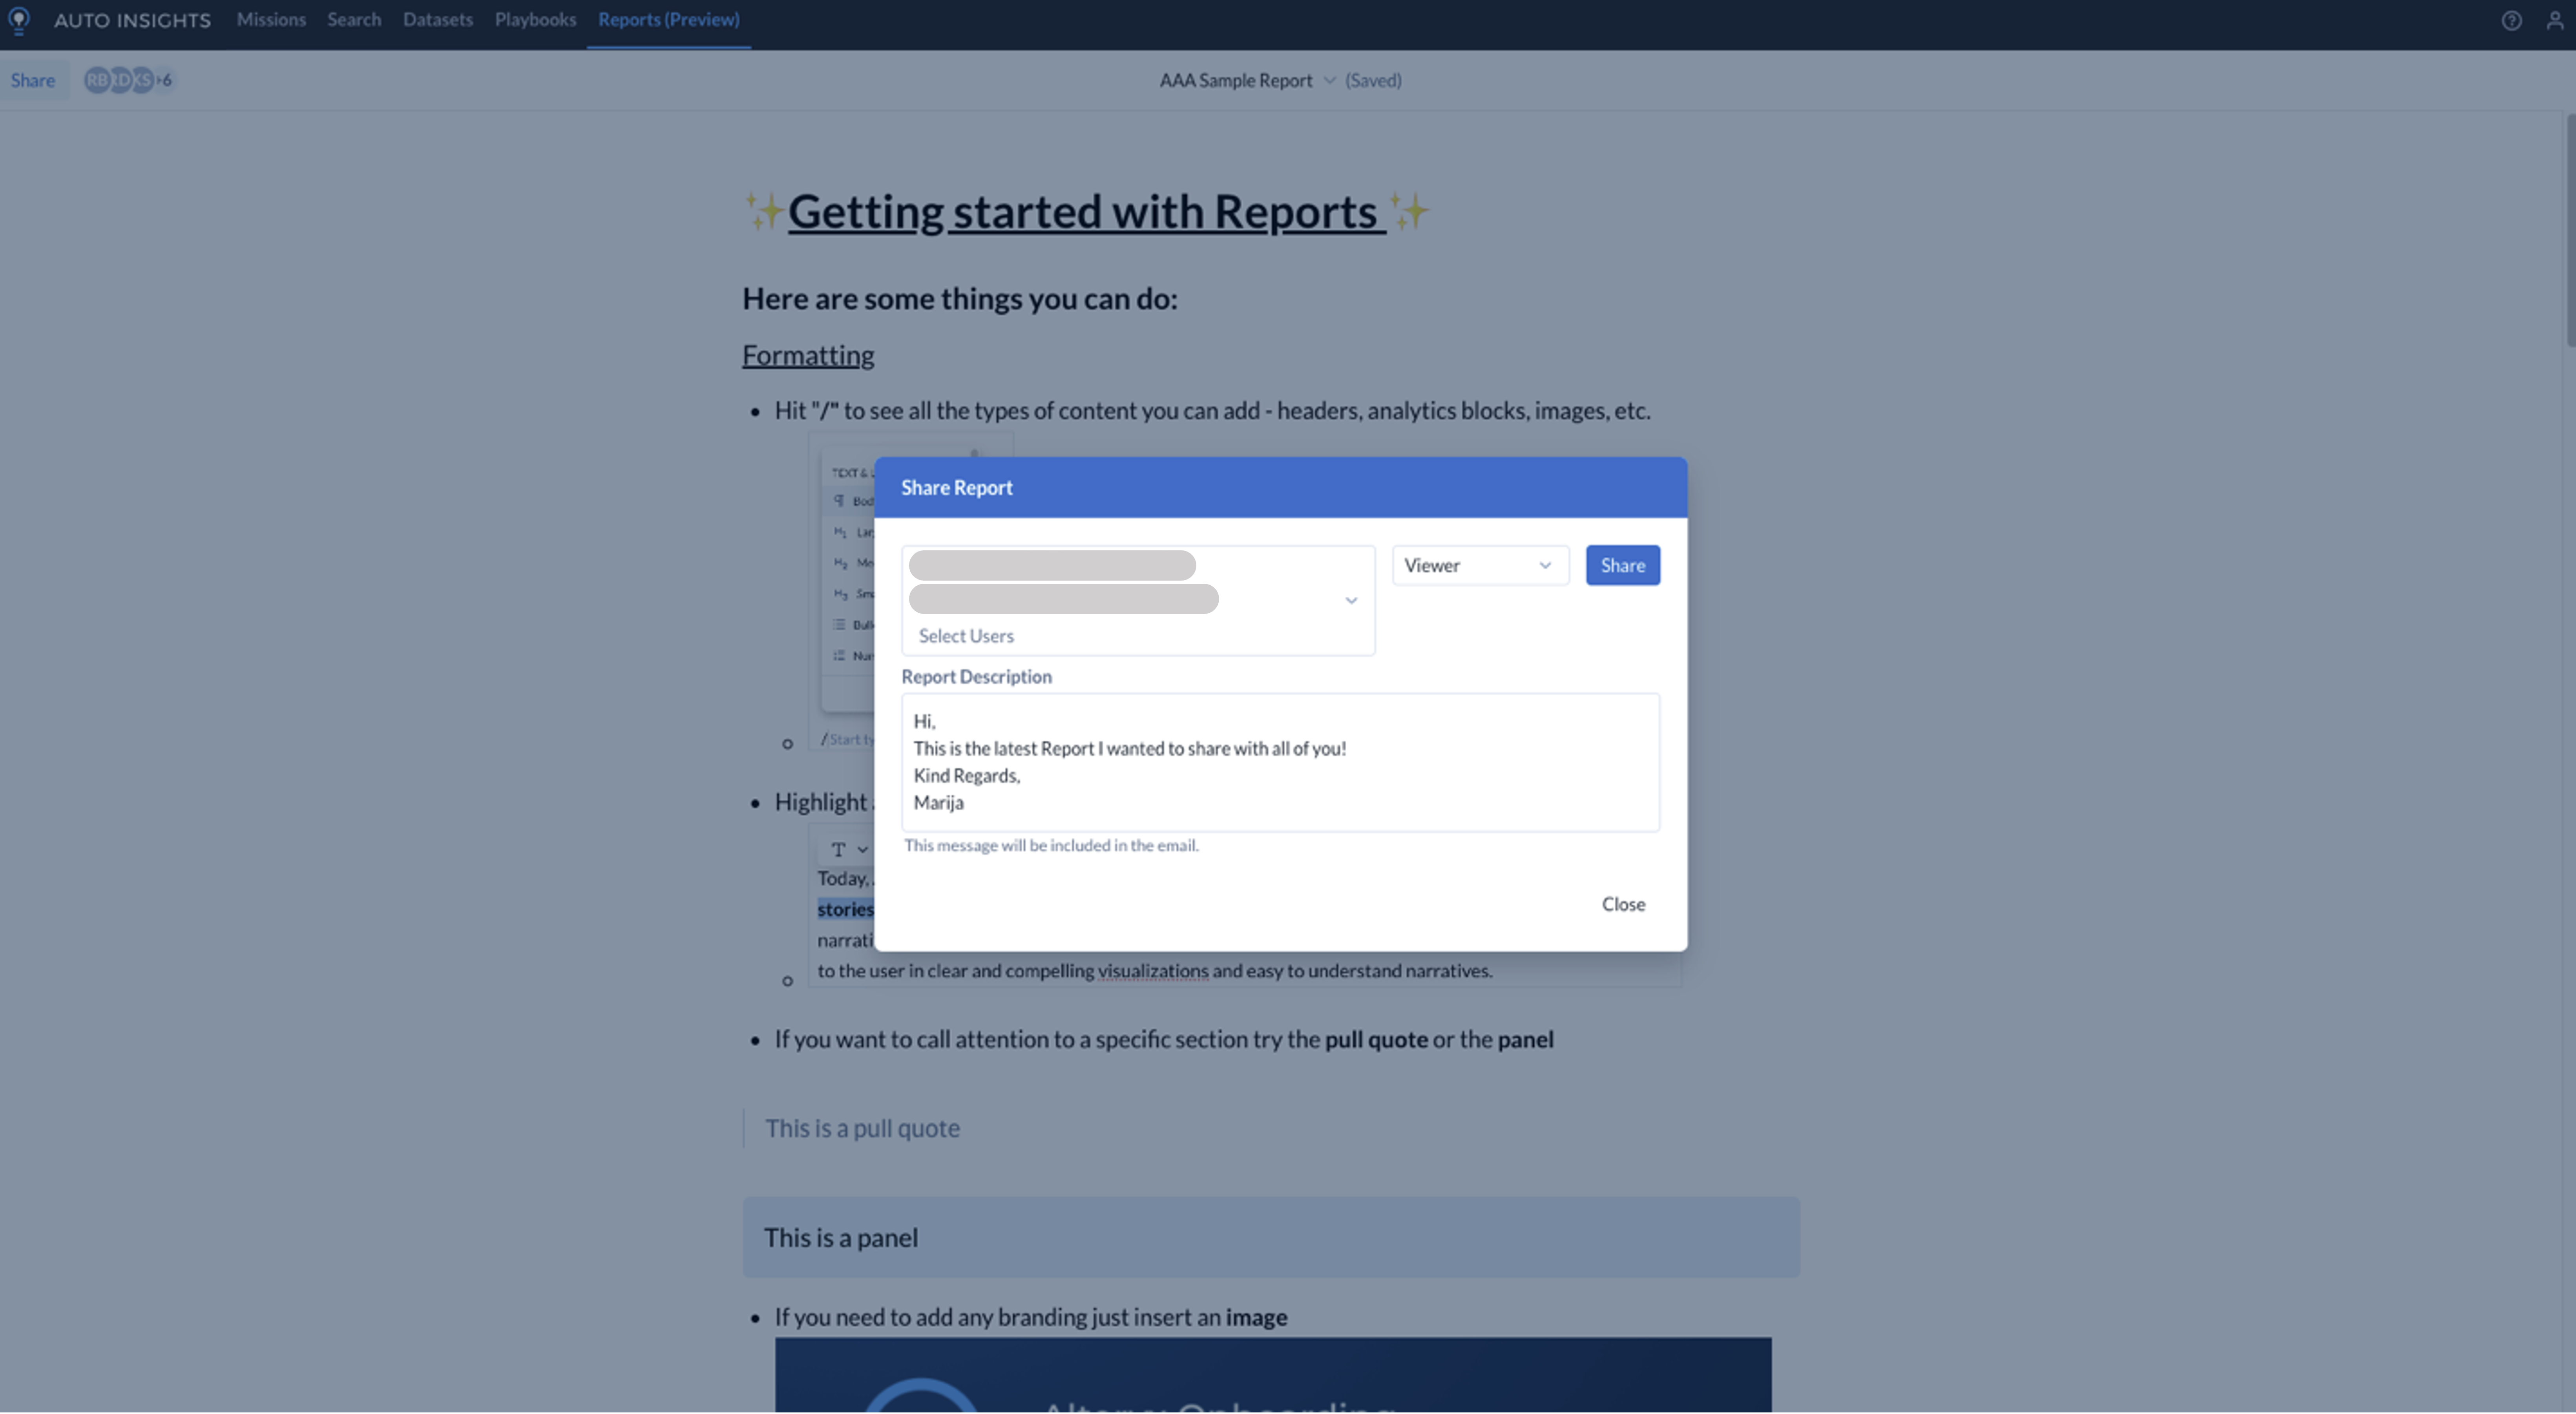The image size is (2576, 1414).
Task: Click the user profile icon top right
Action: [2554, 20]
